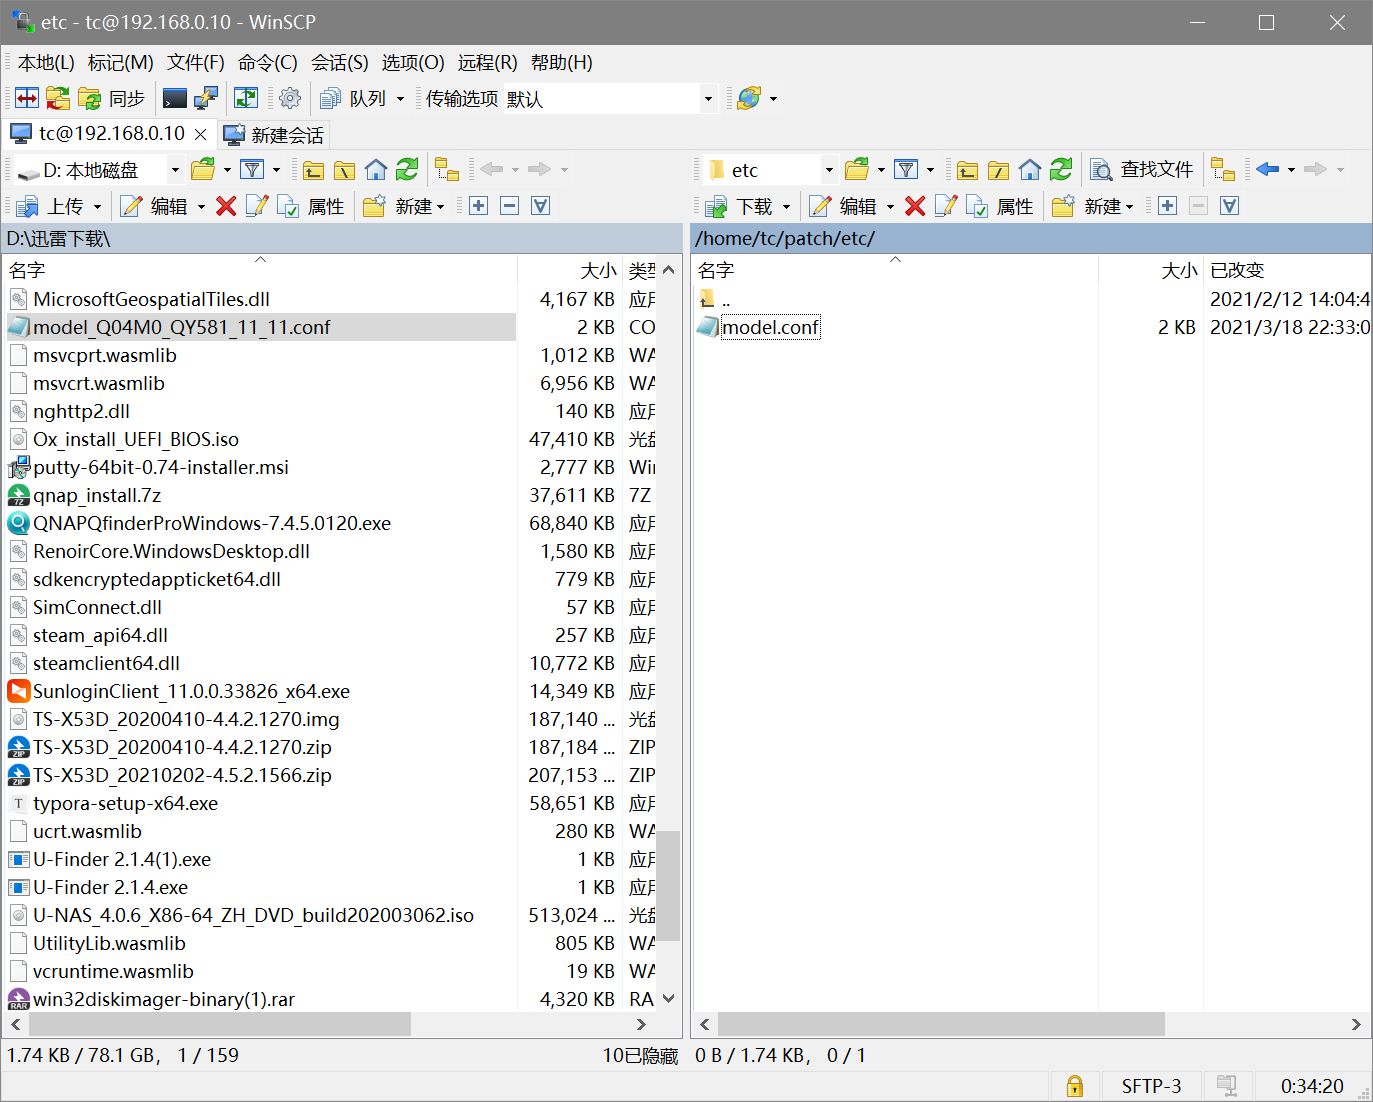Delete selected local file with red X
Screen dimensions: 1373x1102
pyautogui.click(x=226, y=206)
